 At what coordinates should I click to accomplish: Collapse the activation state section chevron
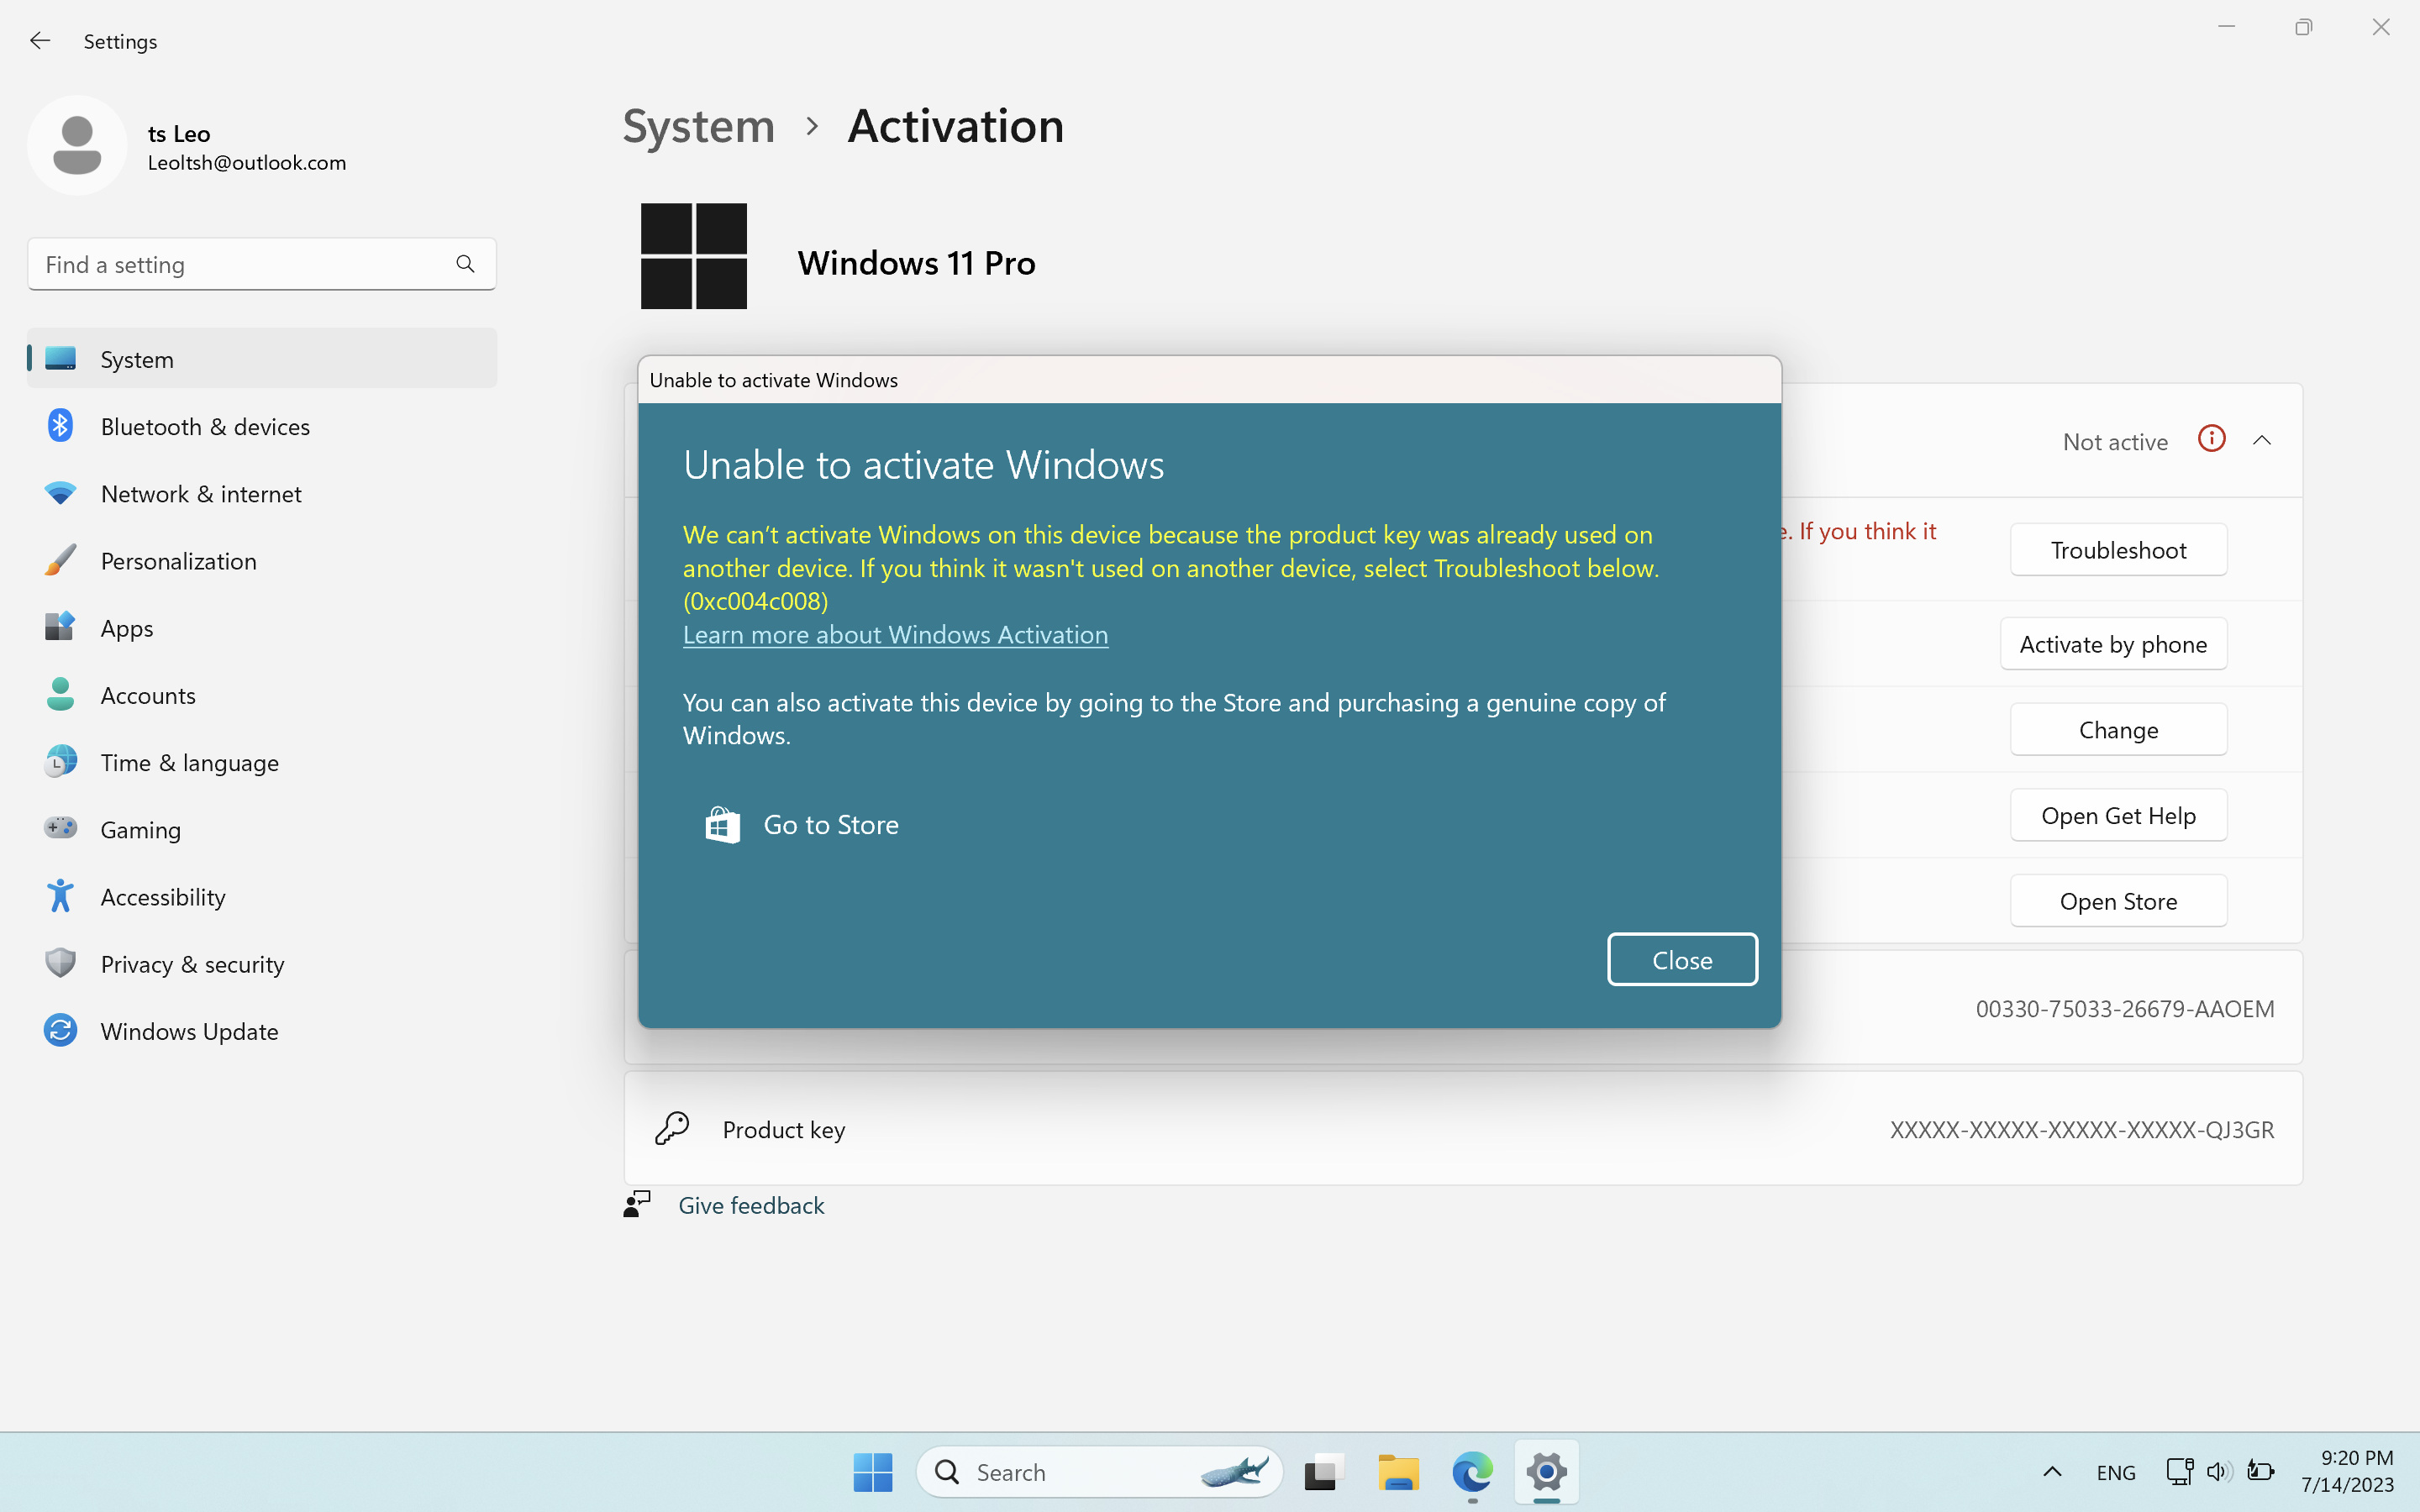2262,441
